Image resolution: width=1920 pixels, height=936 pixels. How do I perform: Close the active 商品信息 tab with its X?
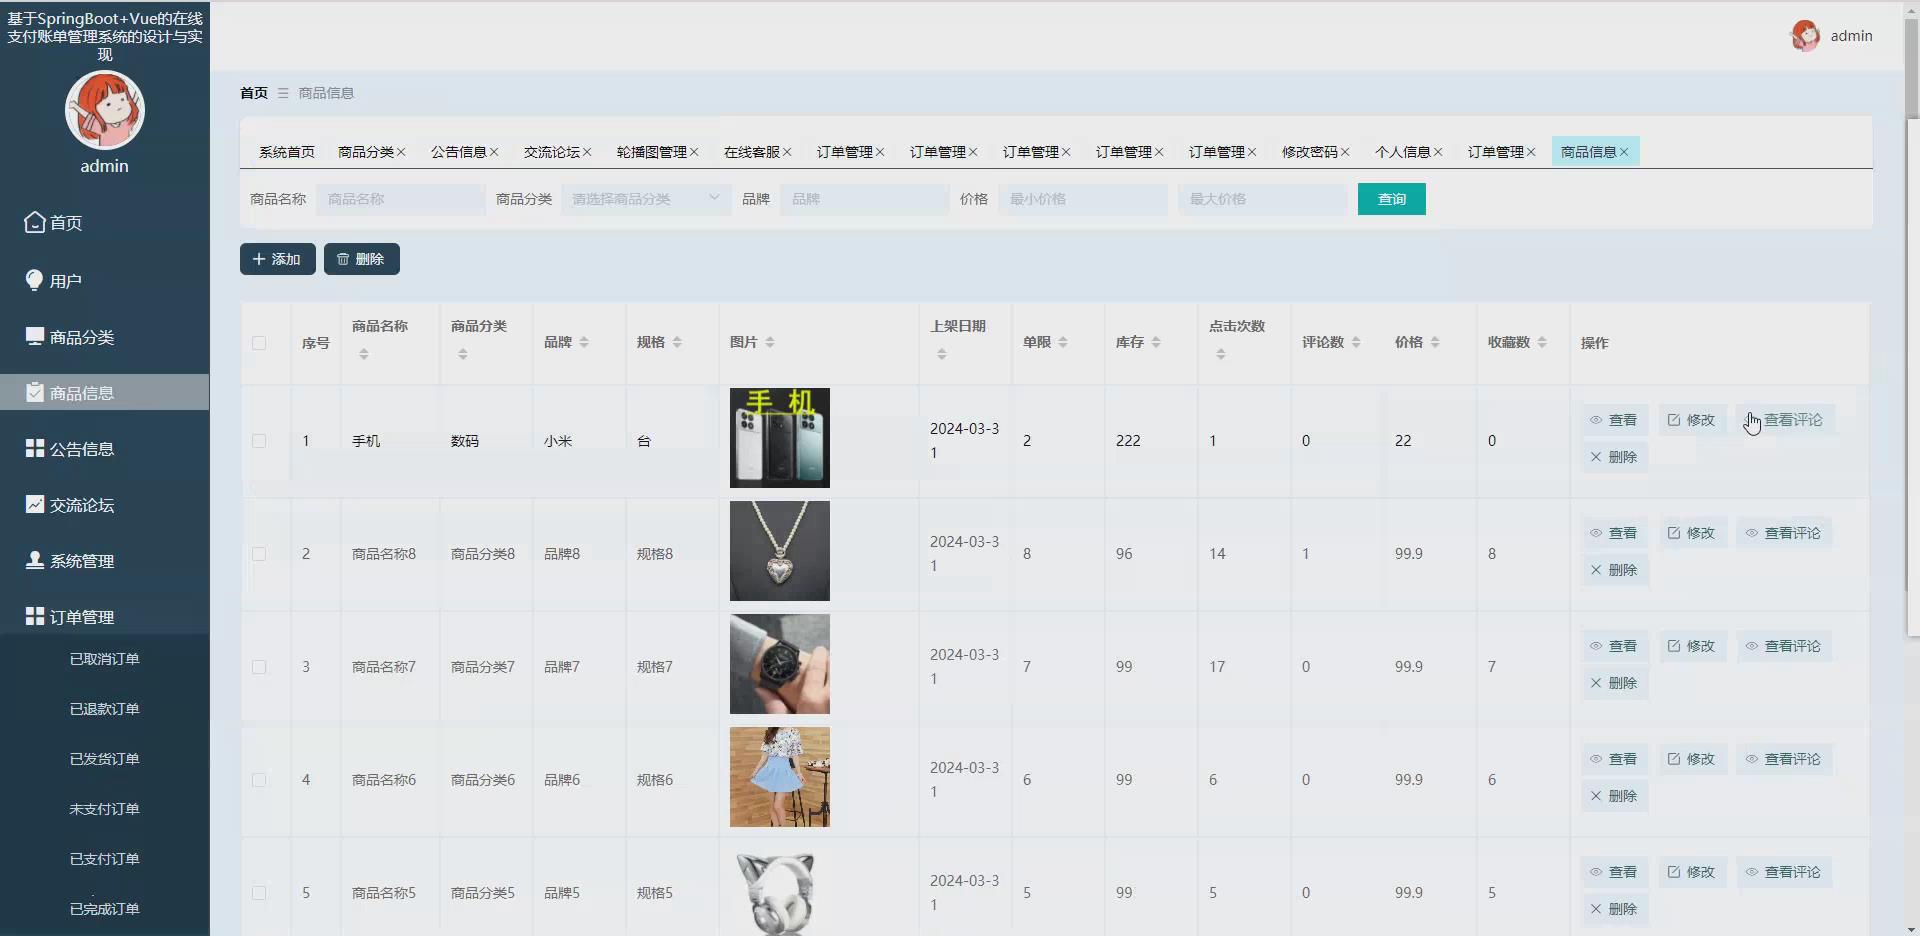point(1624,152)
